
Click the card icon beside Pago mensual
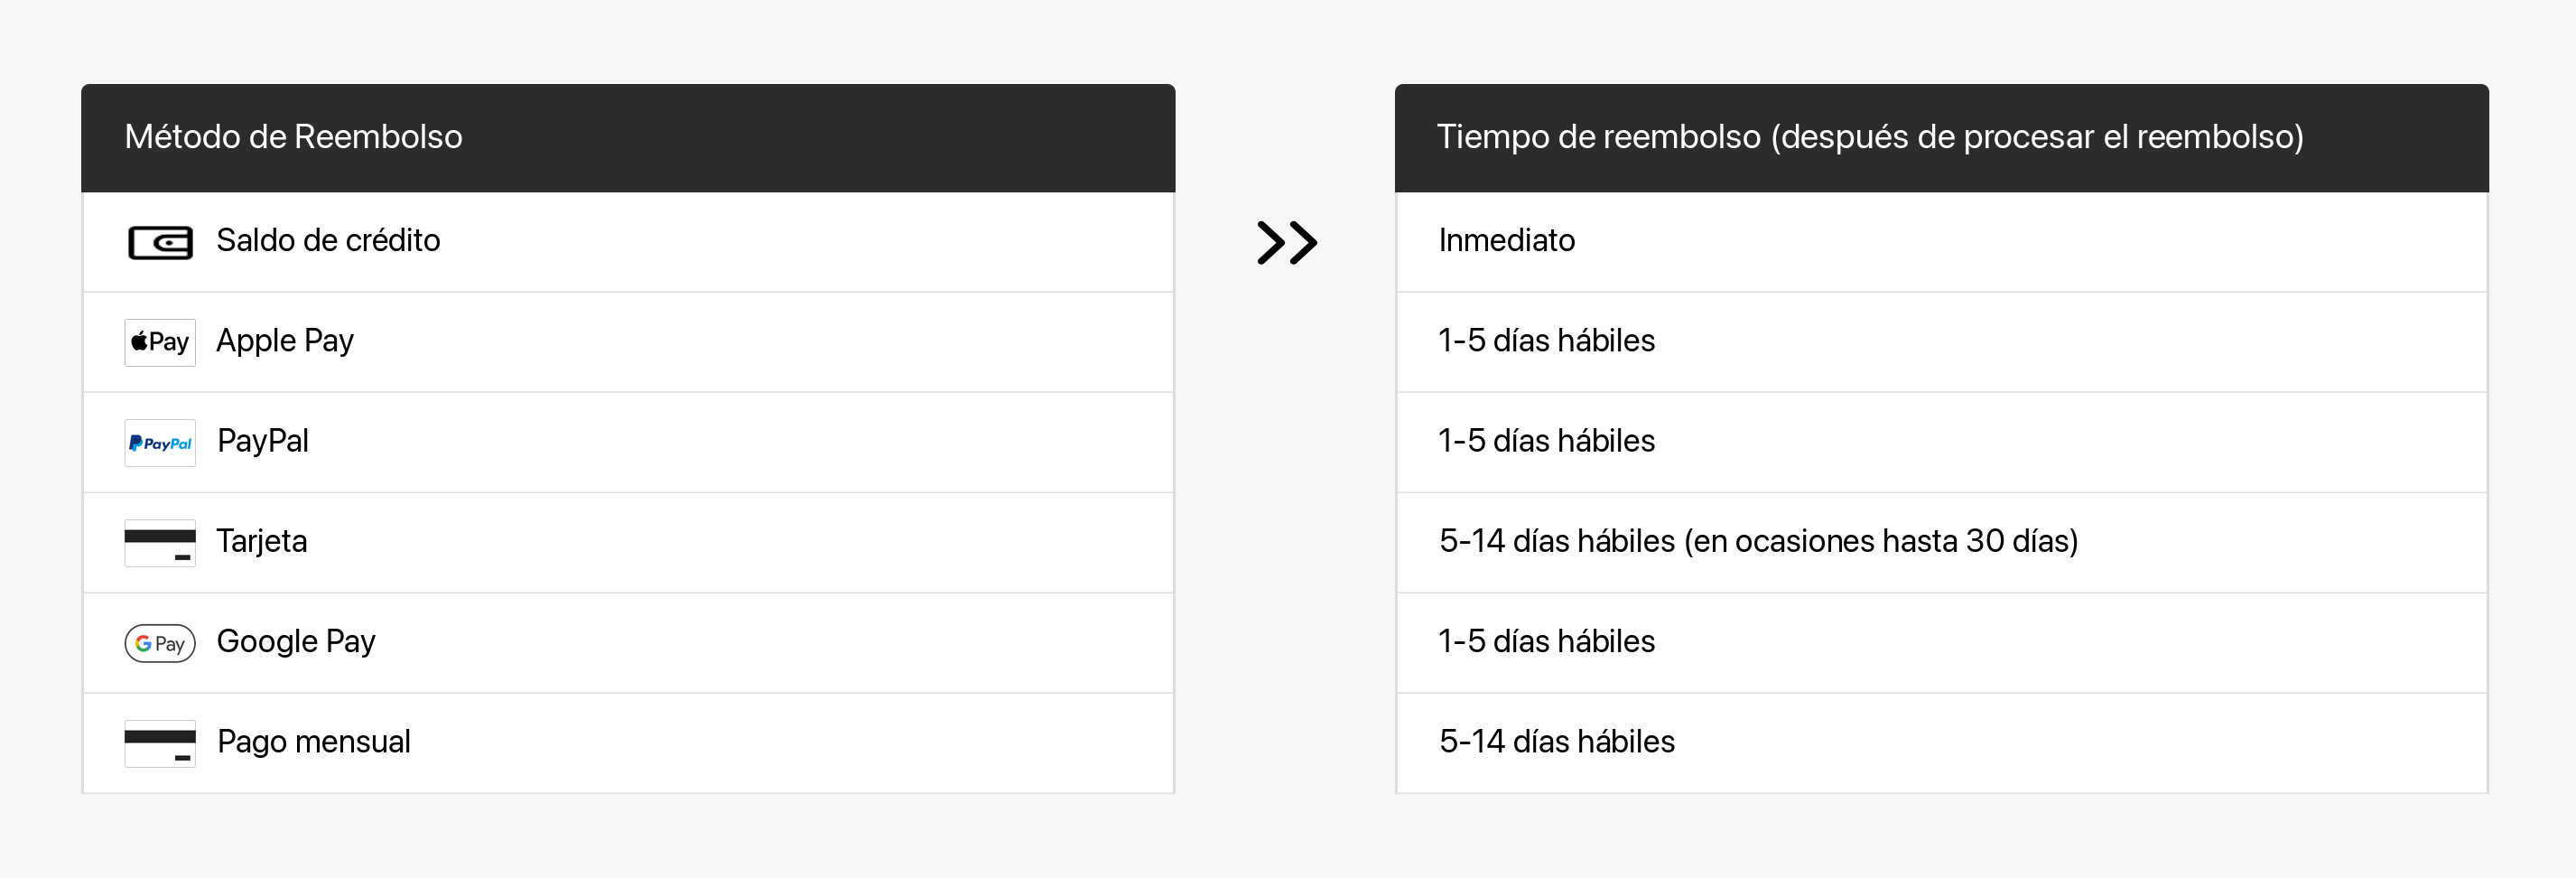pyautogui.click(x=160, y=743)
